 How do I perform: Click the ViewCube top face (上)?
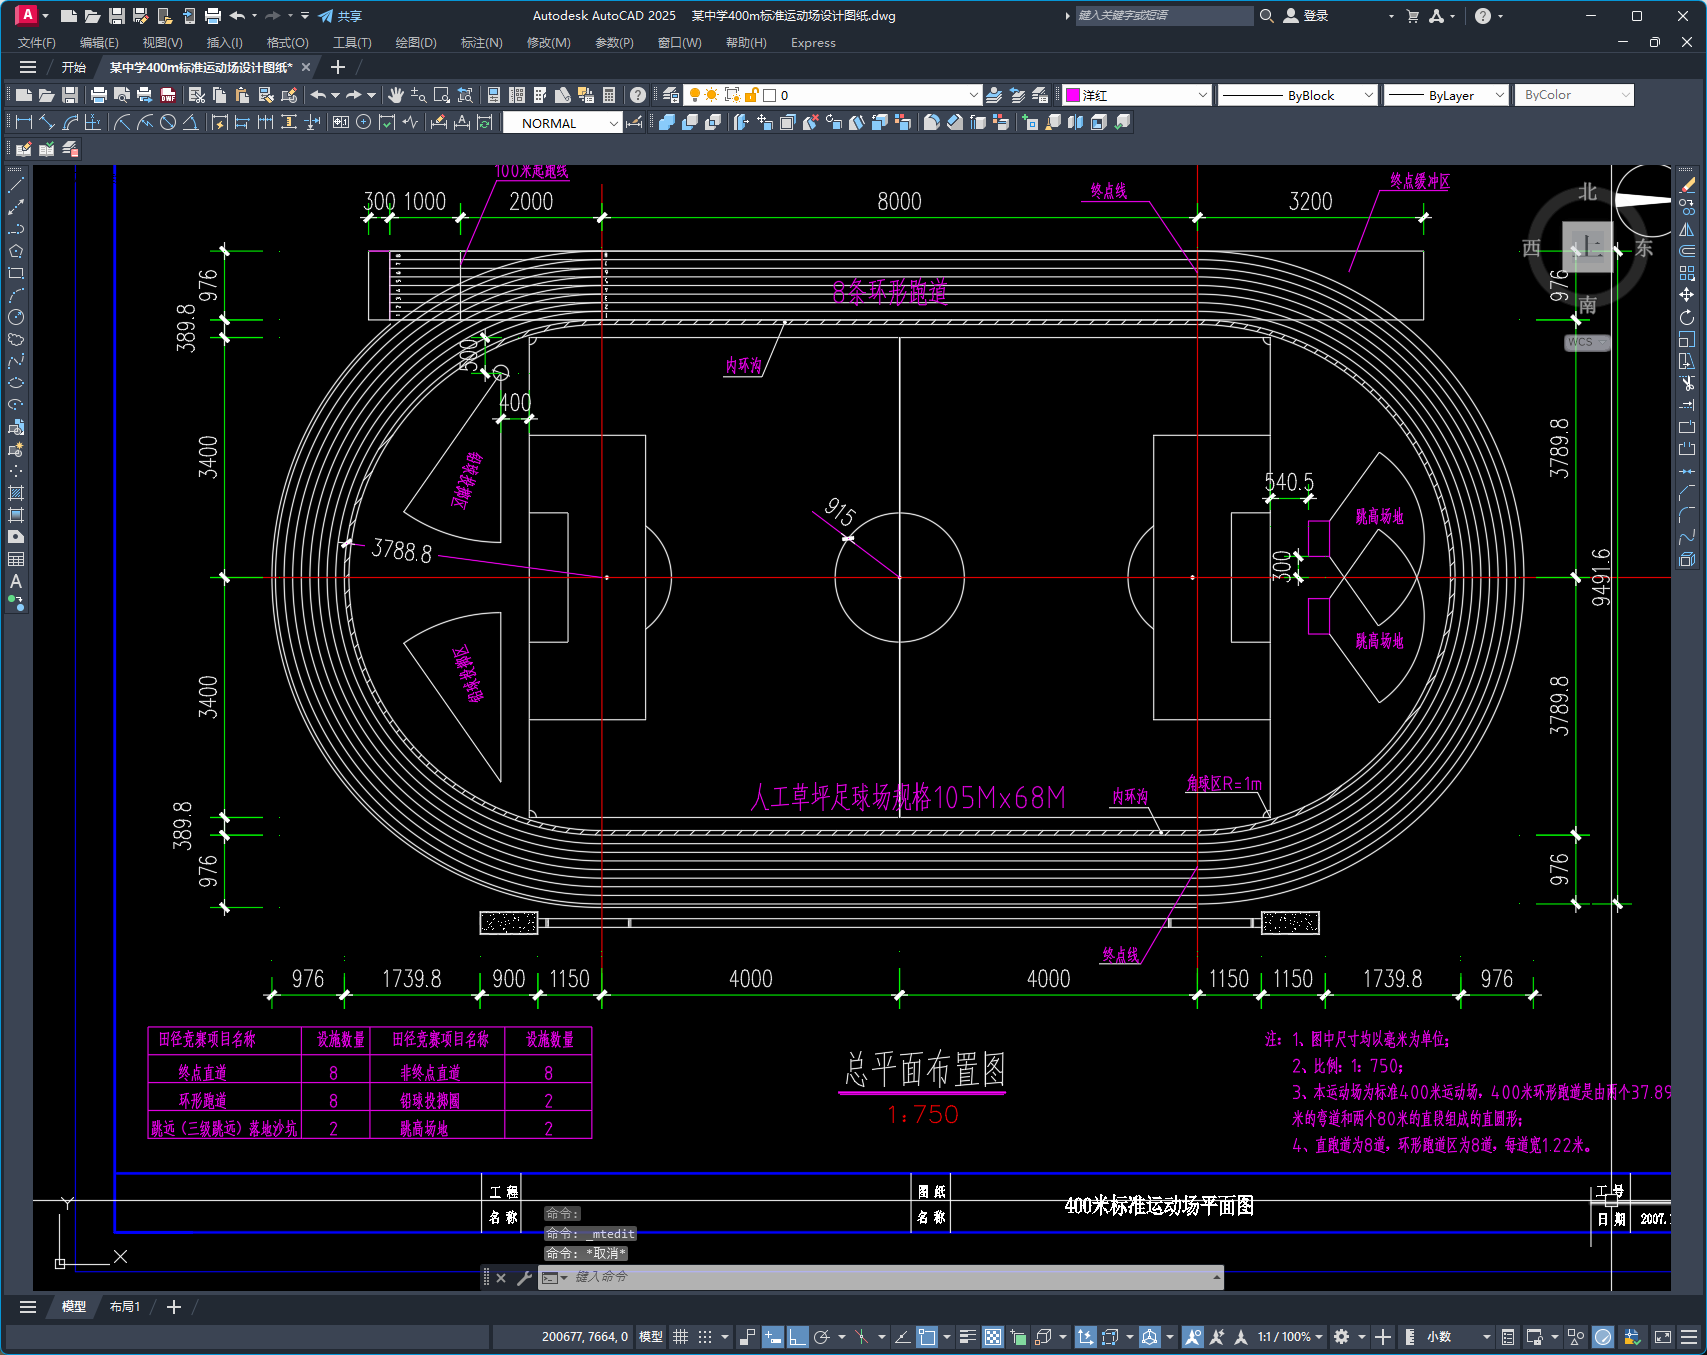click(x=1587, y=246)
